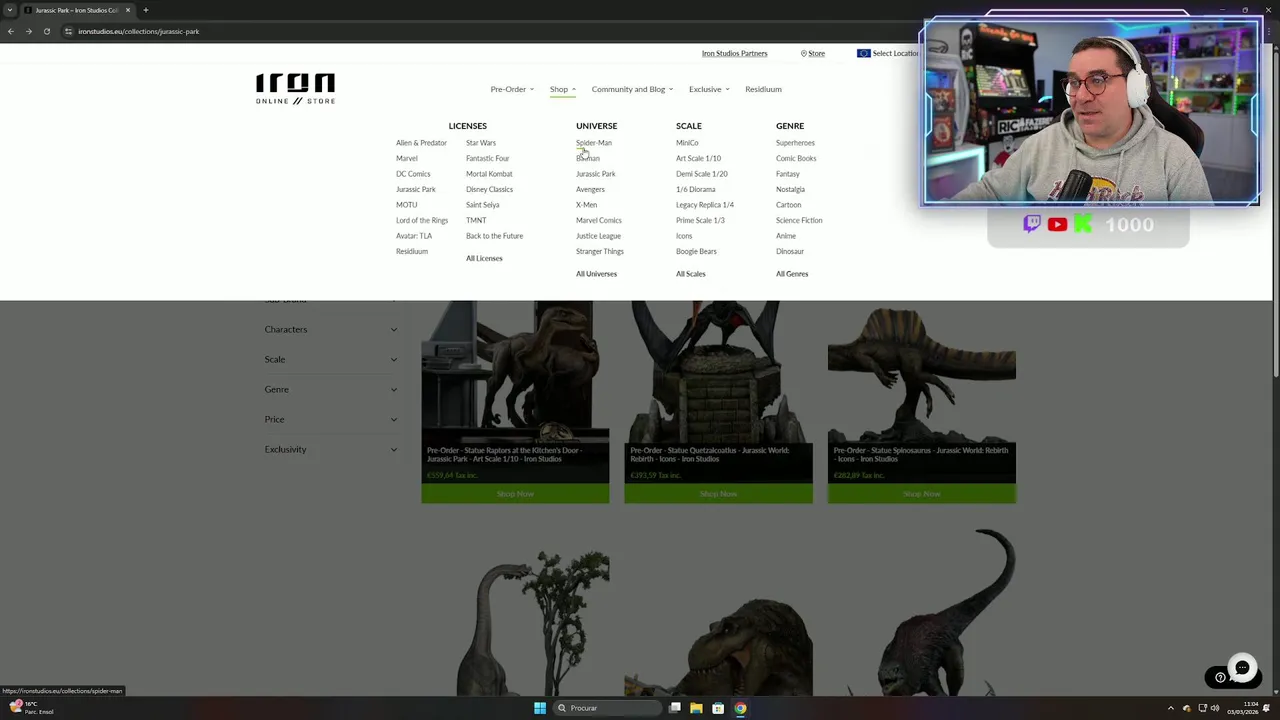Expand the Exclusive menu
This screenshot has width=1280, height=720.
pos(709,89)
